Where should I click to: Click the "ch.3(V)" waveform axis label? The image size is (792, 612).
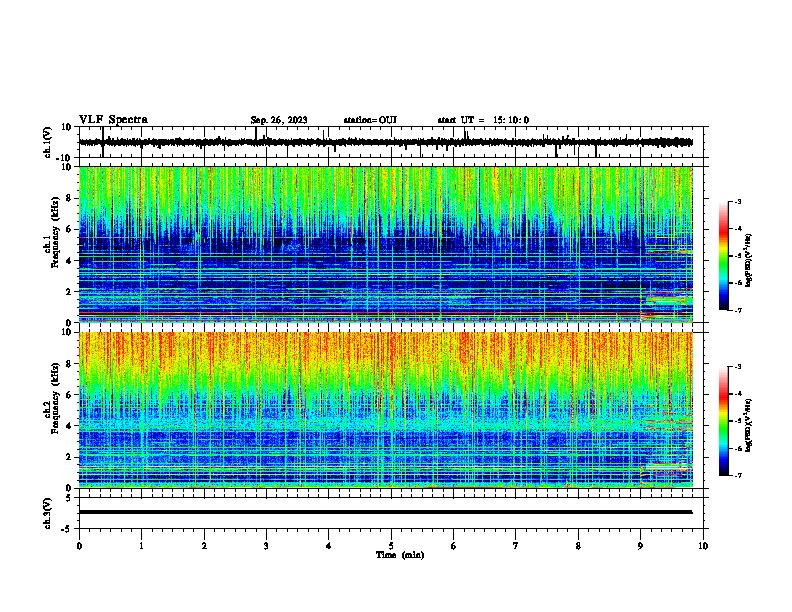pos(48,513)
